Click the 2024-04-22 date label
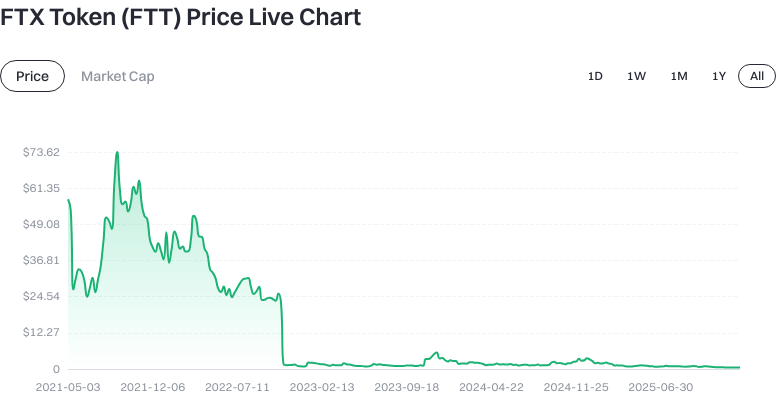The image size is (776, 401). pos(492,386)
